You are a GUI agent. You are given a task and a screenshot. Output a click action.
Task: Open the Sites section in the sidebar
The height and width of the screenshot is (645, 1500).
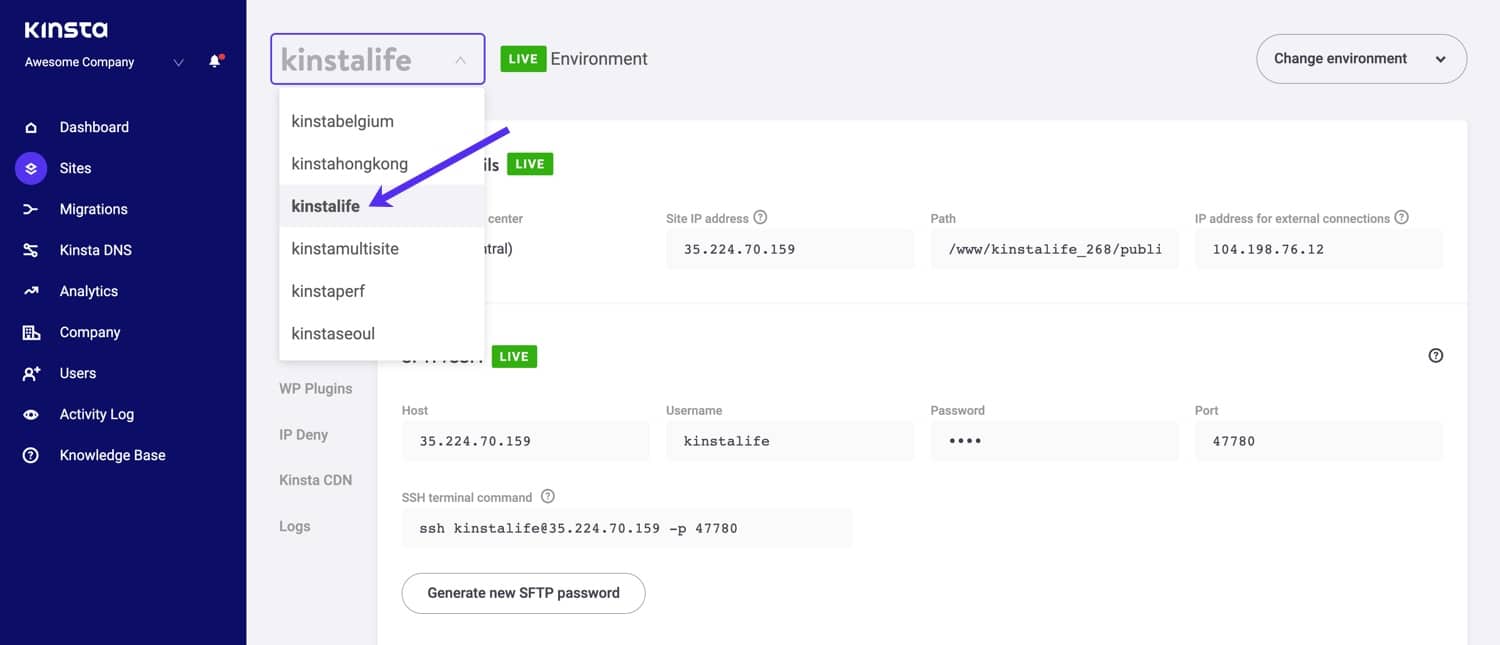[75, 168]
